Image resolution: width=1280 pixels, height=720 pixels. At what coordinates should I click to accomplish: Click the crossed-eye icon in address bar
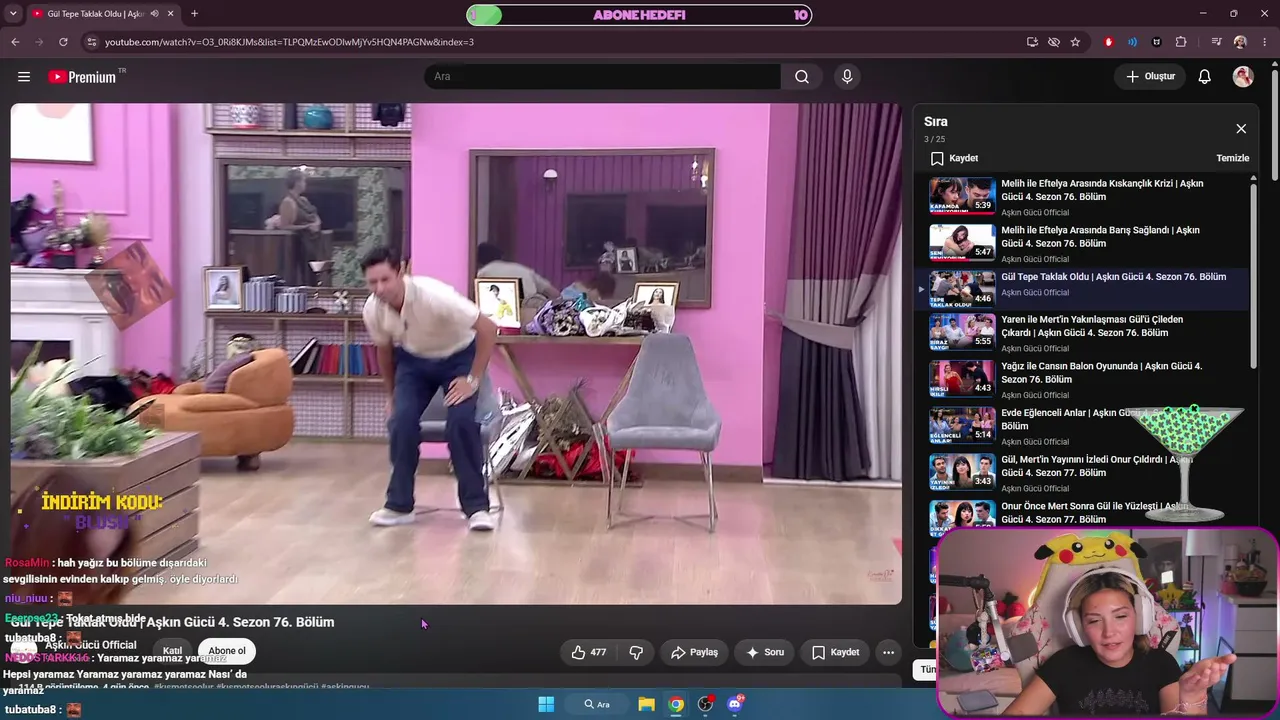pyautogui.click(x=1054, y=42)
